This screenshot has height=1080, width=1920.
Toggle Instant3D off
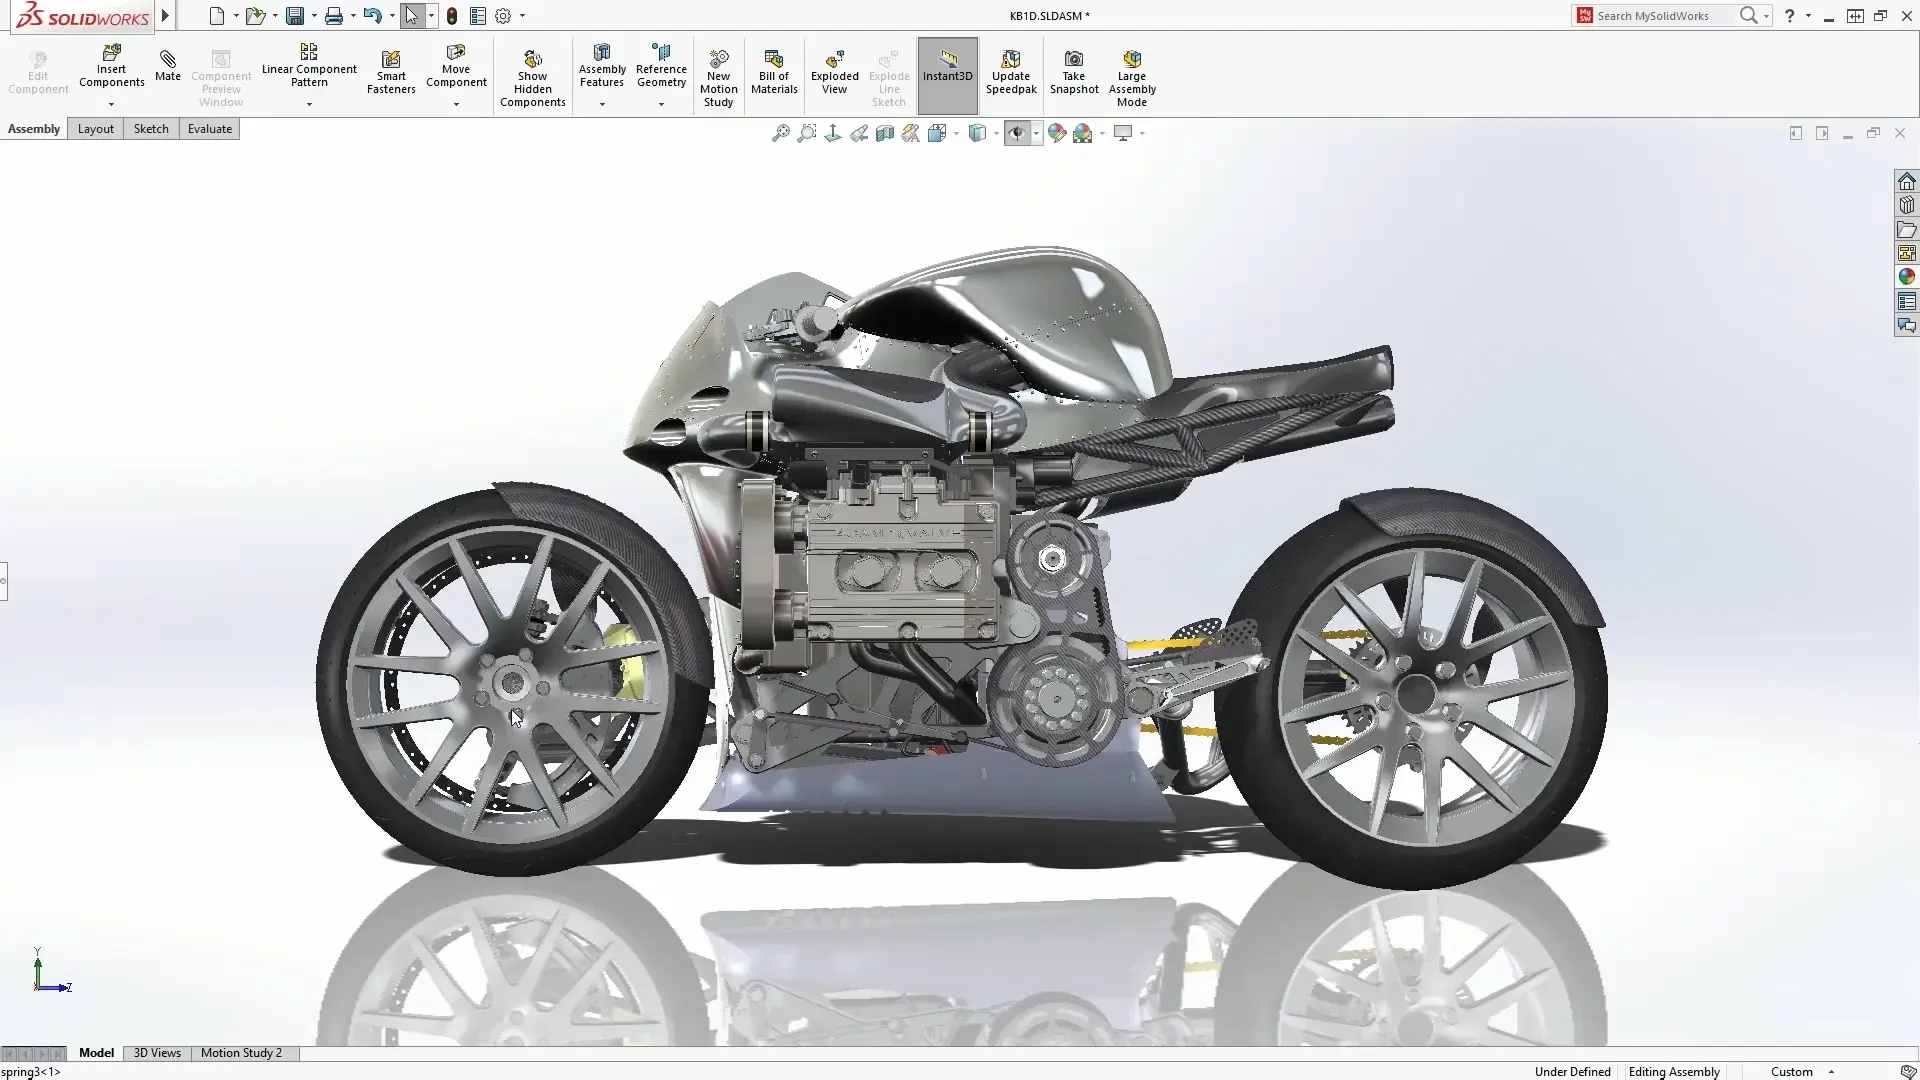946,74
